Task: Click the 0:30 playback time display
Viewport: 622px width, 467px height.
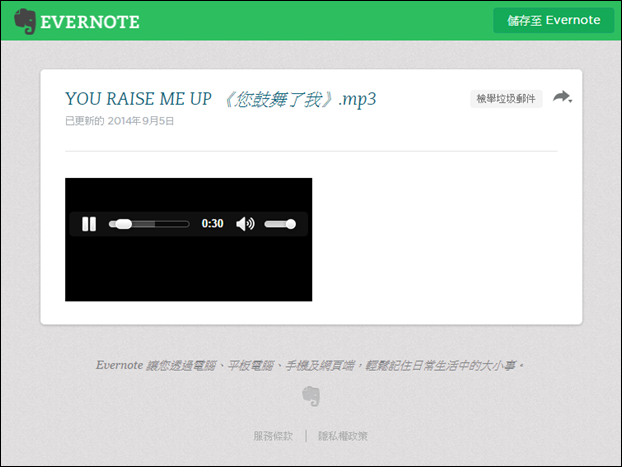Action: pyautogui.click(x=213, y=224)
